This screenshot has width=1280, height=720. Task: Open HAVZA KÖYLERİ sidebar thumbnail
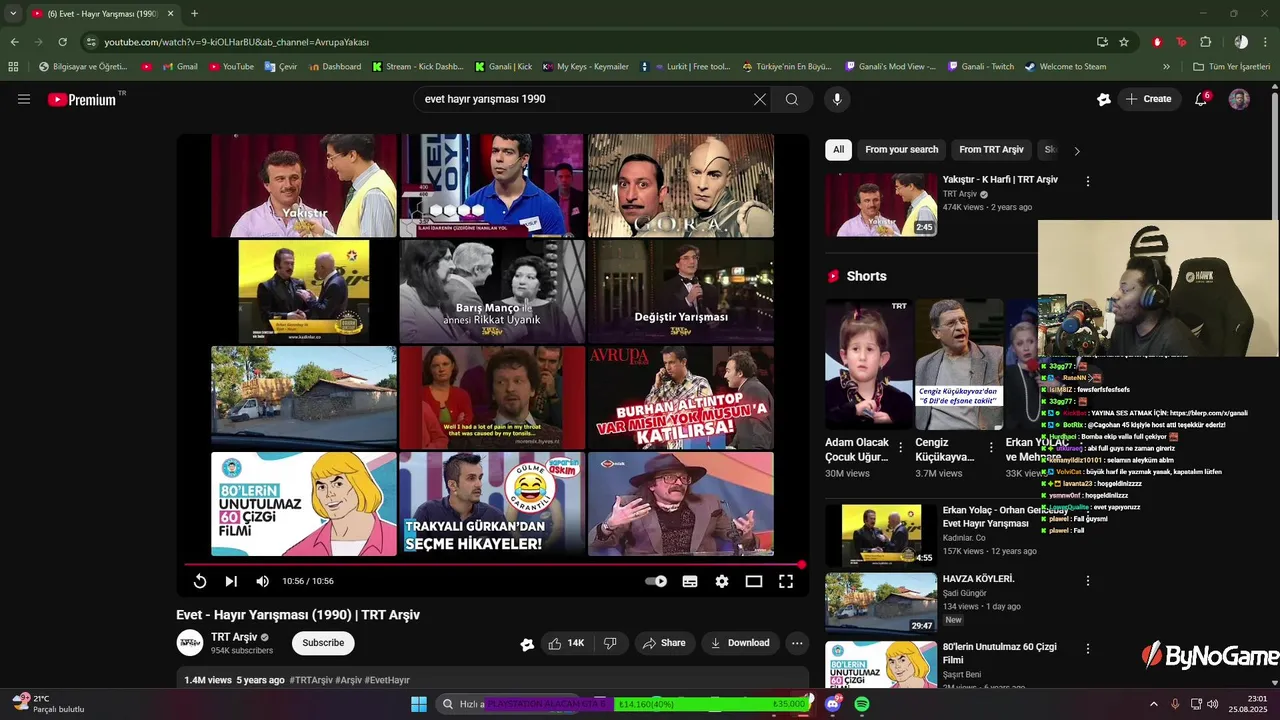pyautogui.click(x=881, y=603)
